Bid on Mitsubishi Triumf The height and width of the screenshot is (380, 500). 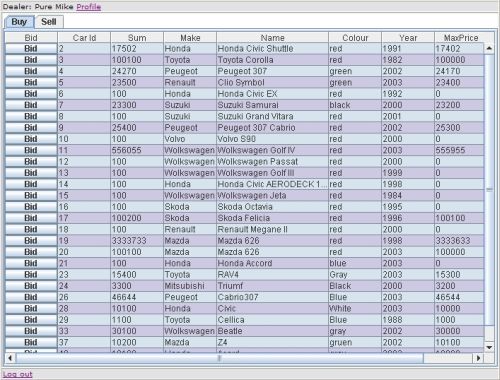tap(31, 286)
